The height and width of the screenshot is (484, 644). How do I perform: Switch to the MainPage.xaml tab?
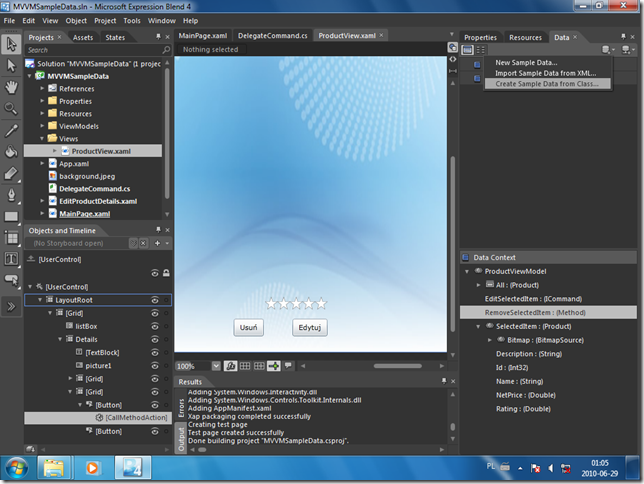click(202, 36)
